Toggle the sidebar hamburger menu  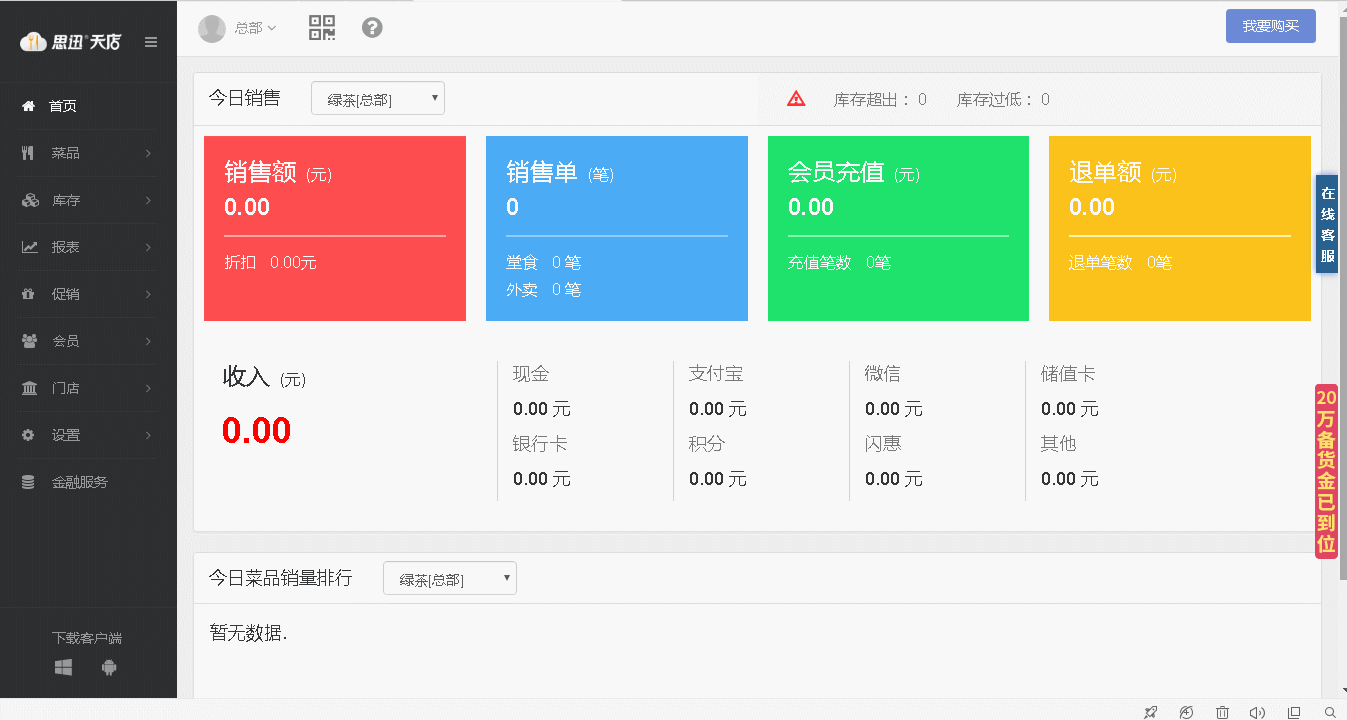[151, 42]
